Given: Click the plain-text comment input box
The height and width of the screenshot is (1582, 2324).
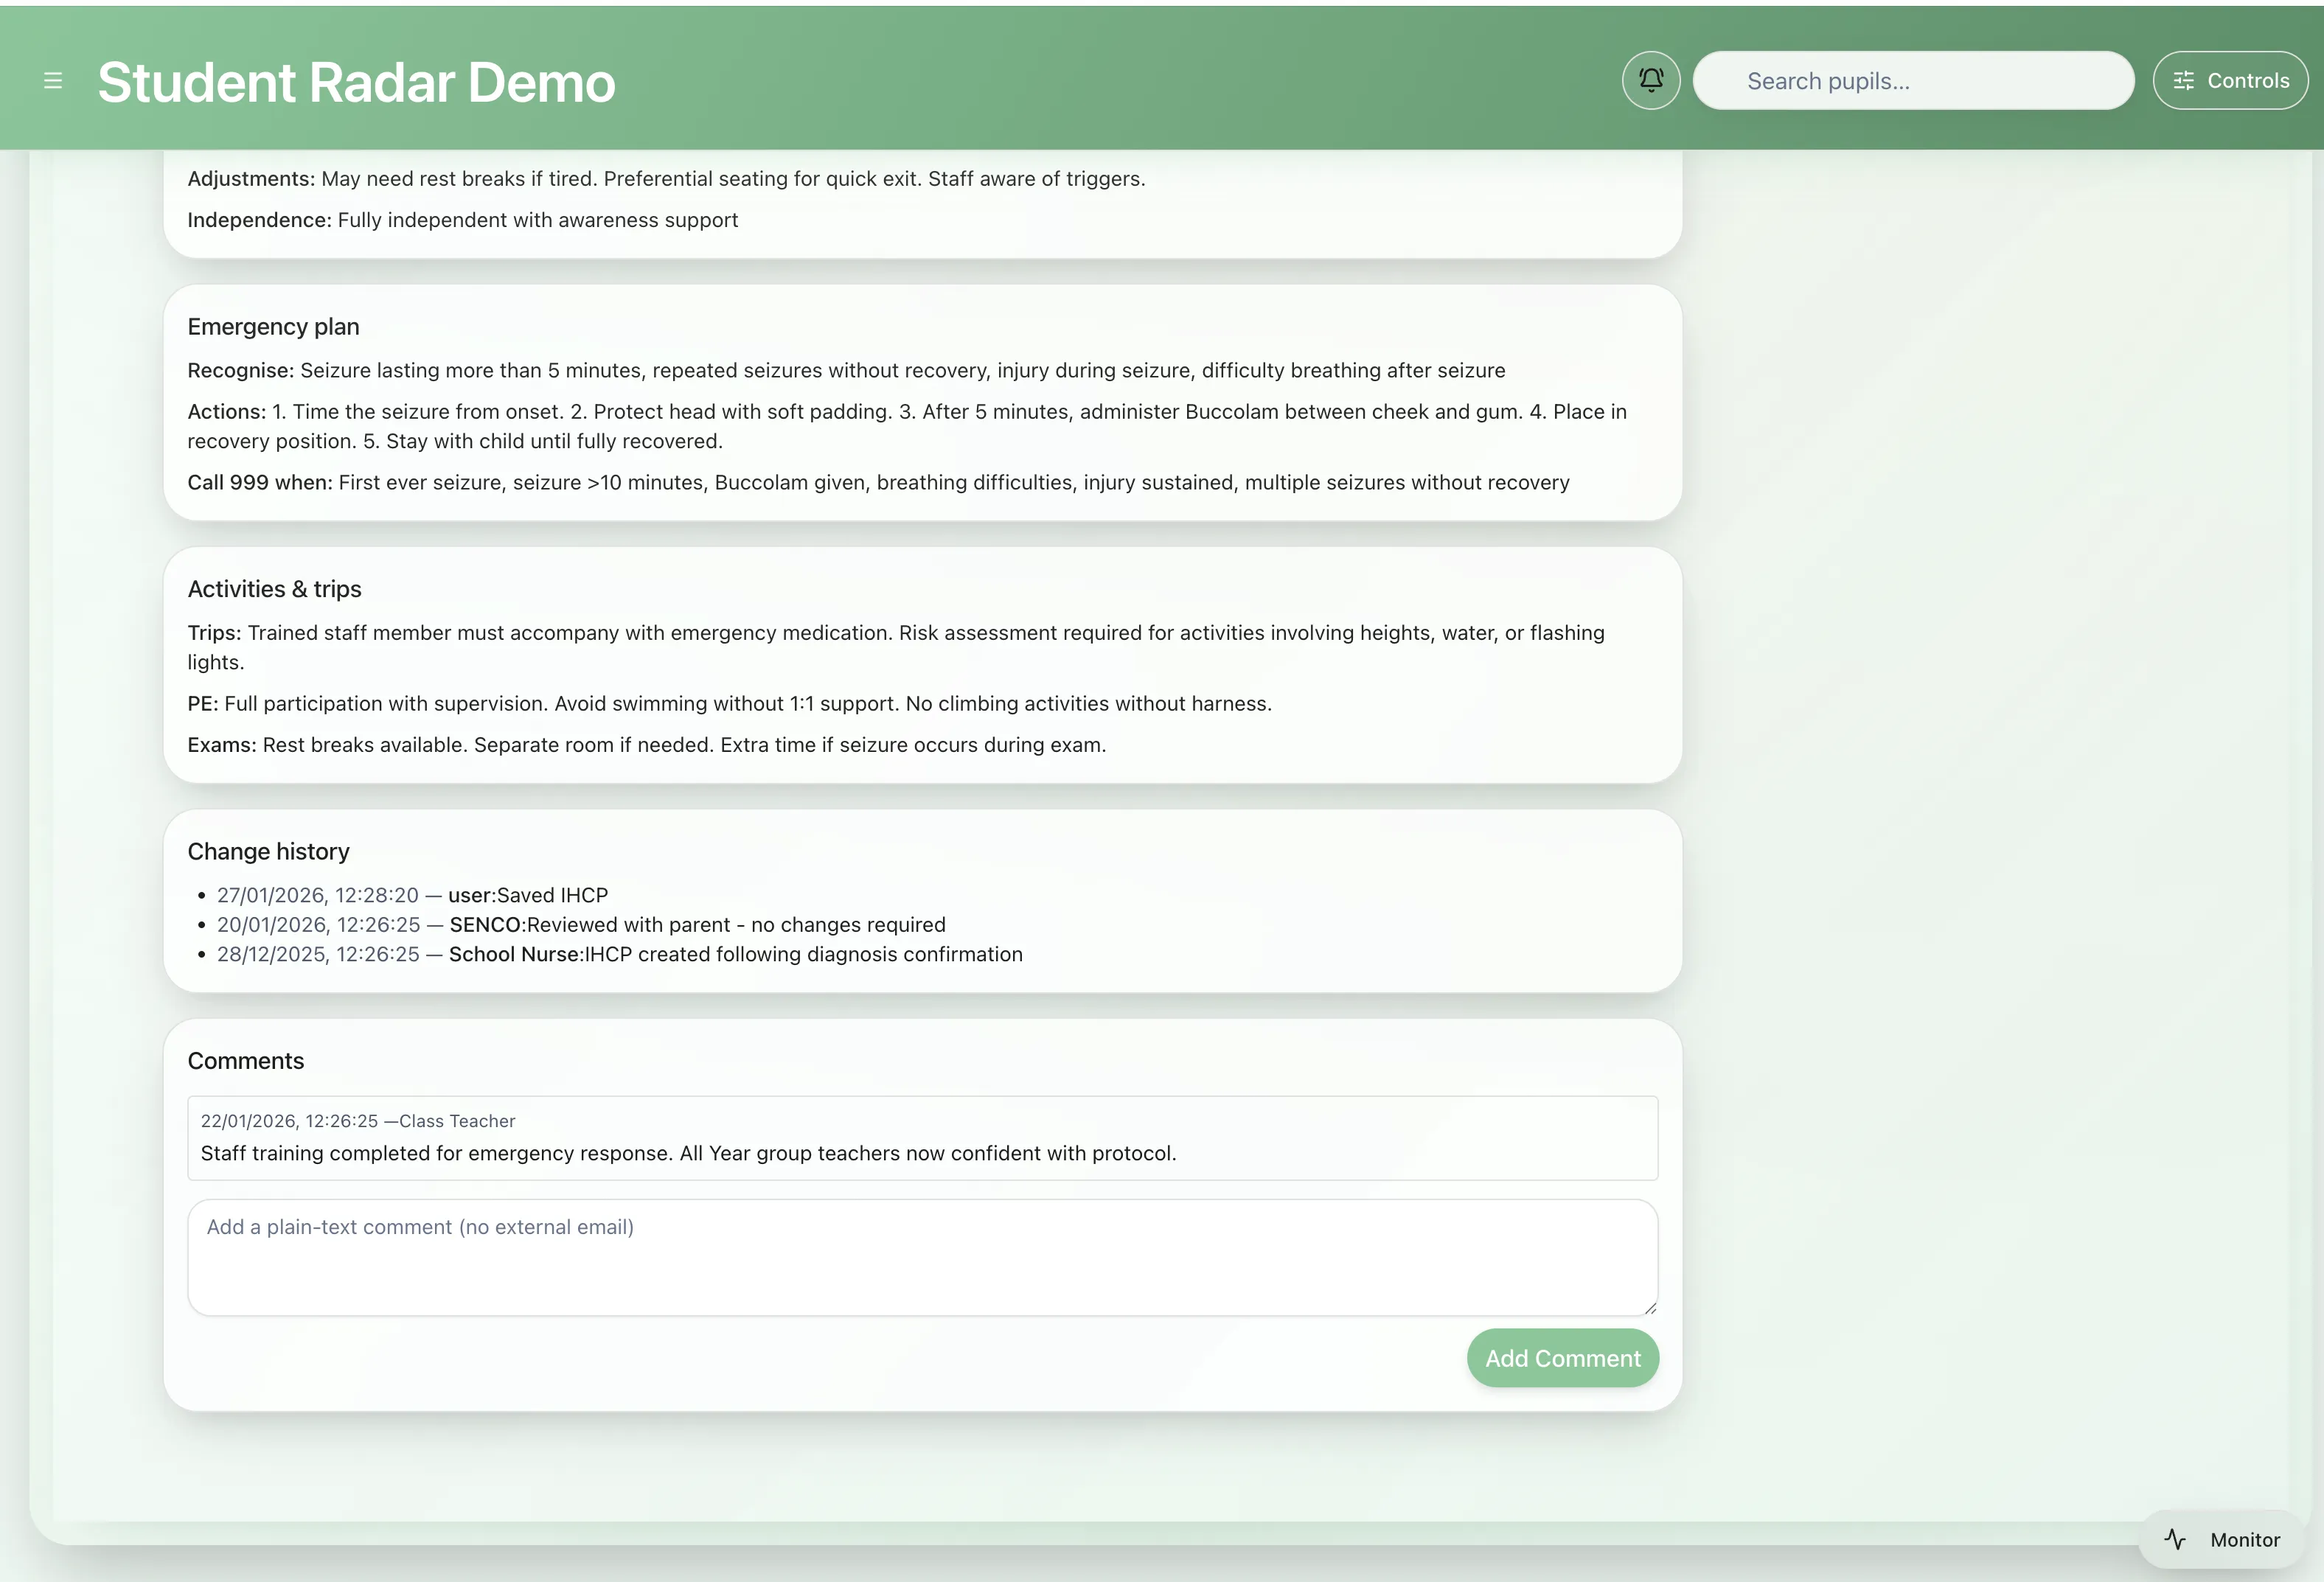Looking at the screenshot, I should click(x=920, y=1257).
